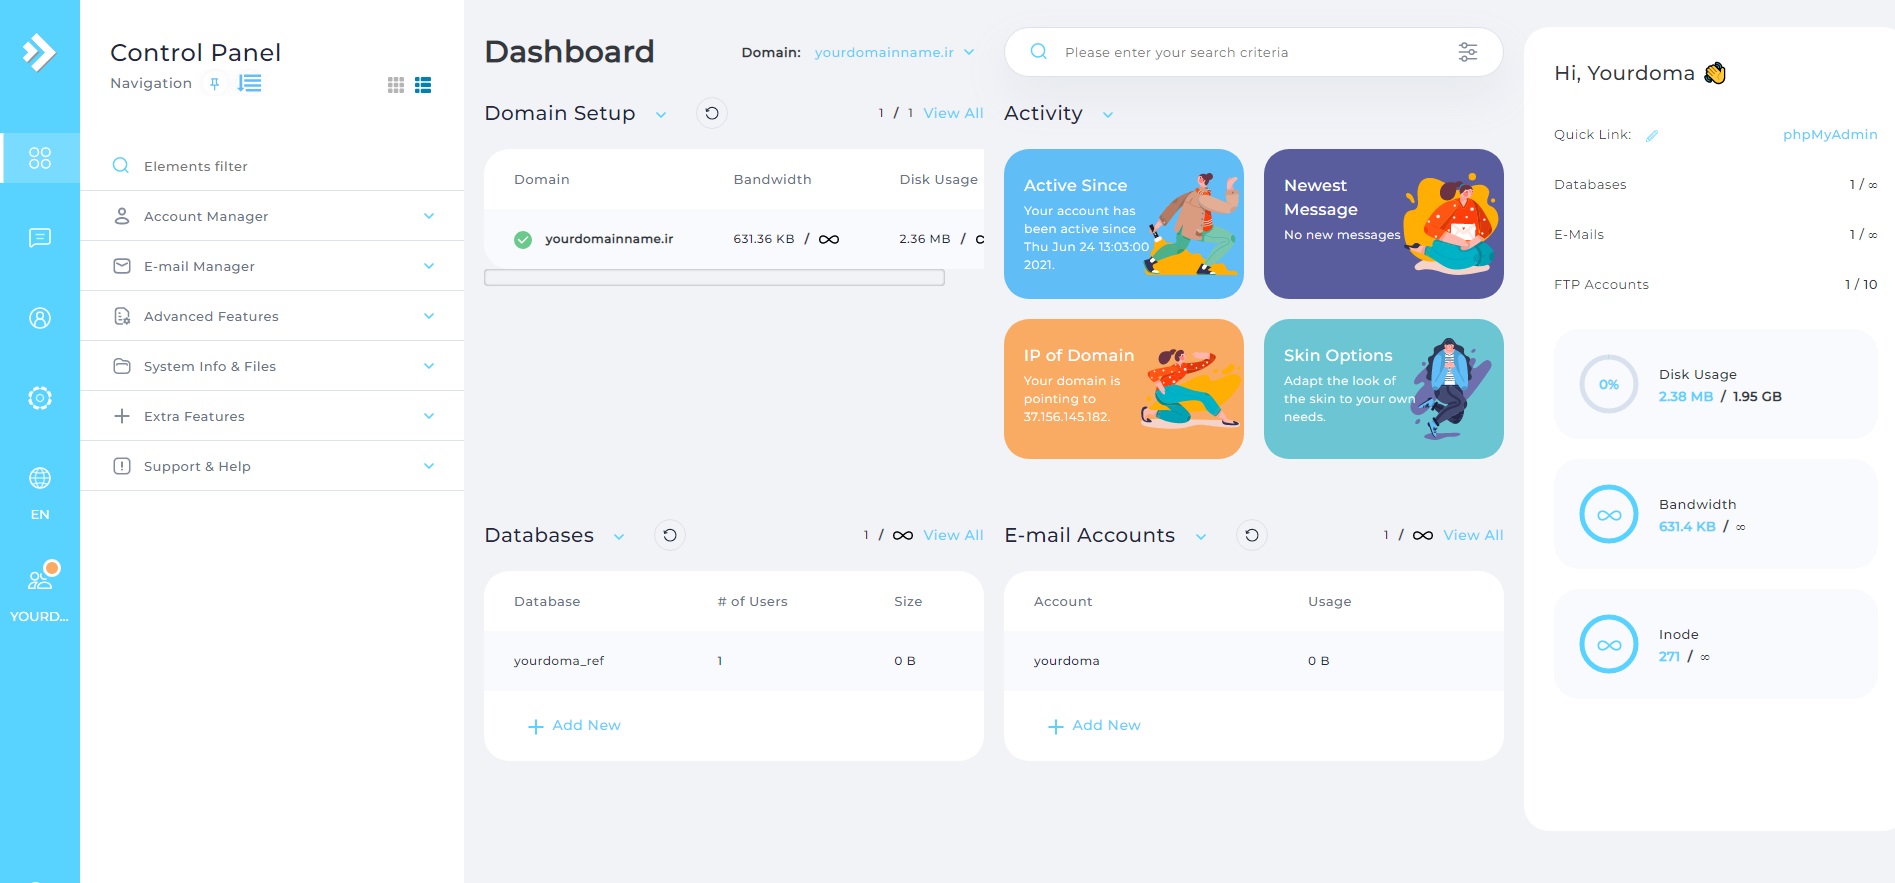Edit quick links pencil icon

[x=1652, y=135]
